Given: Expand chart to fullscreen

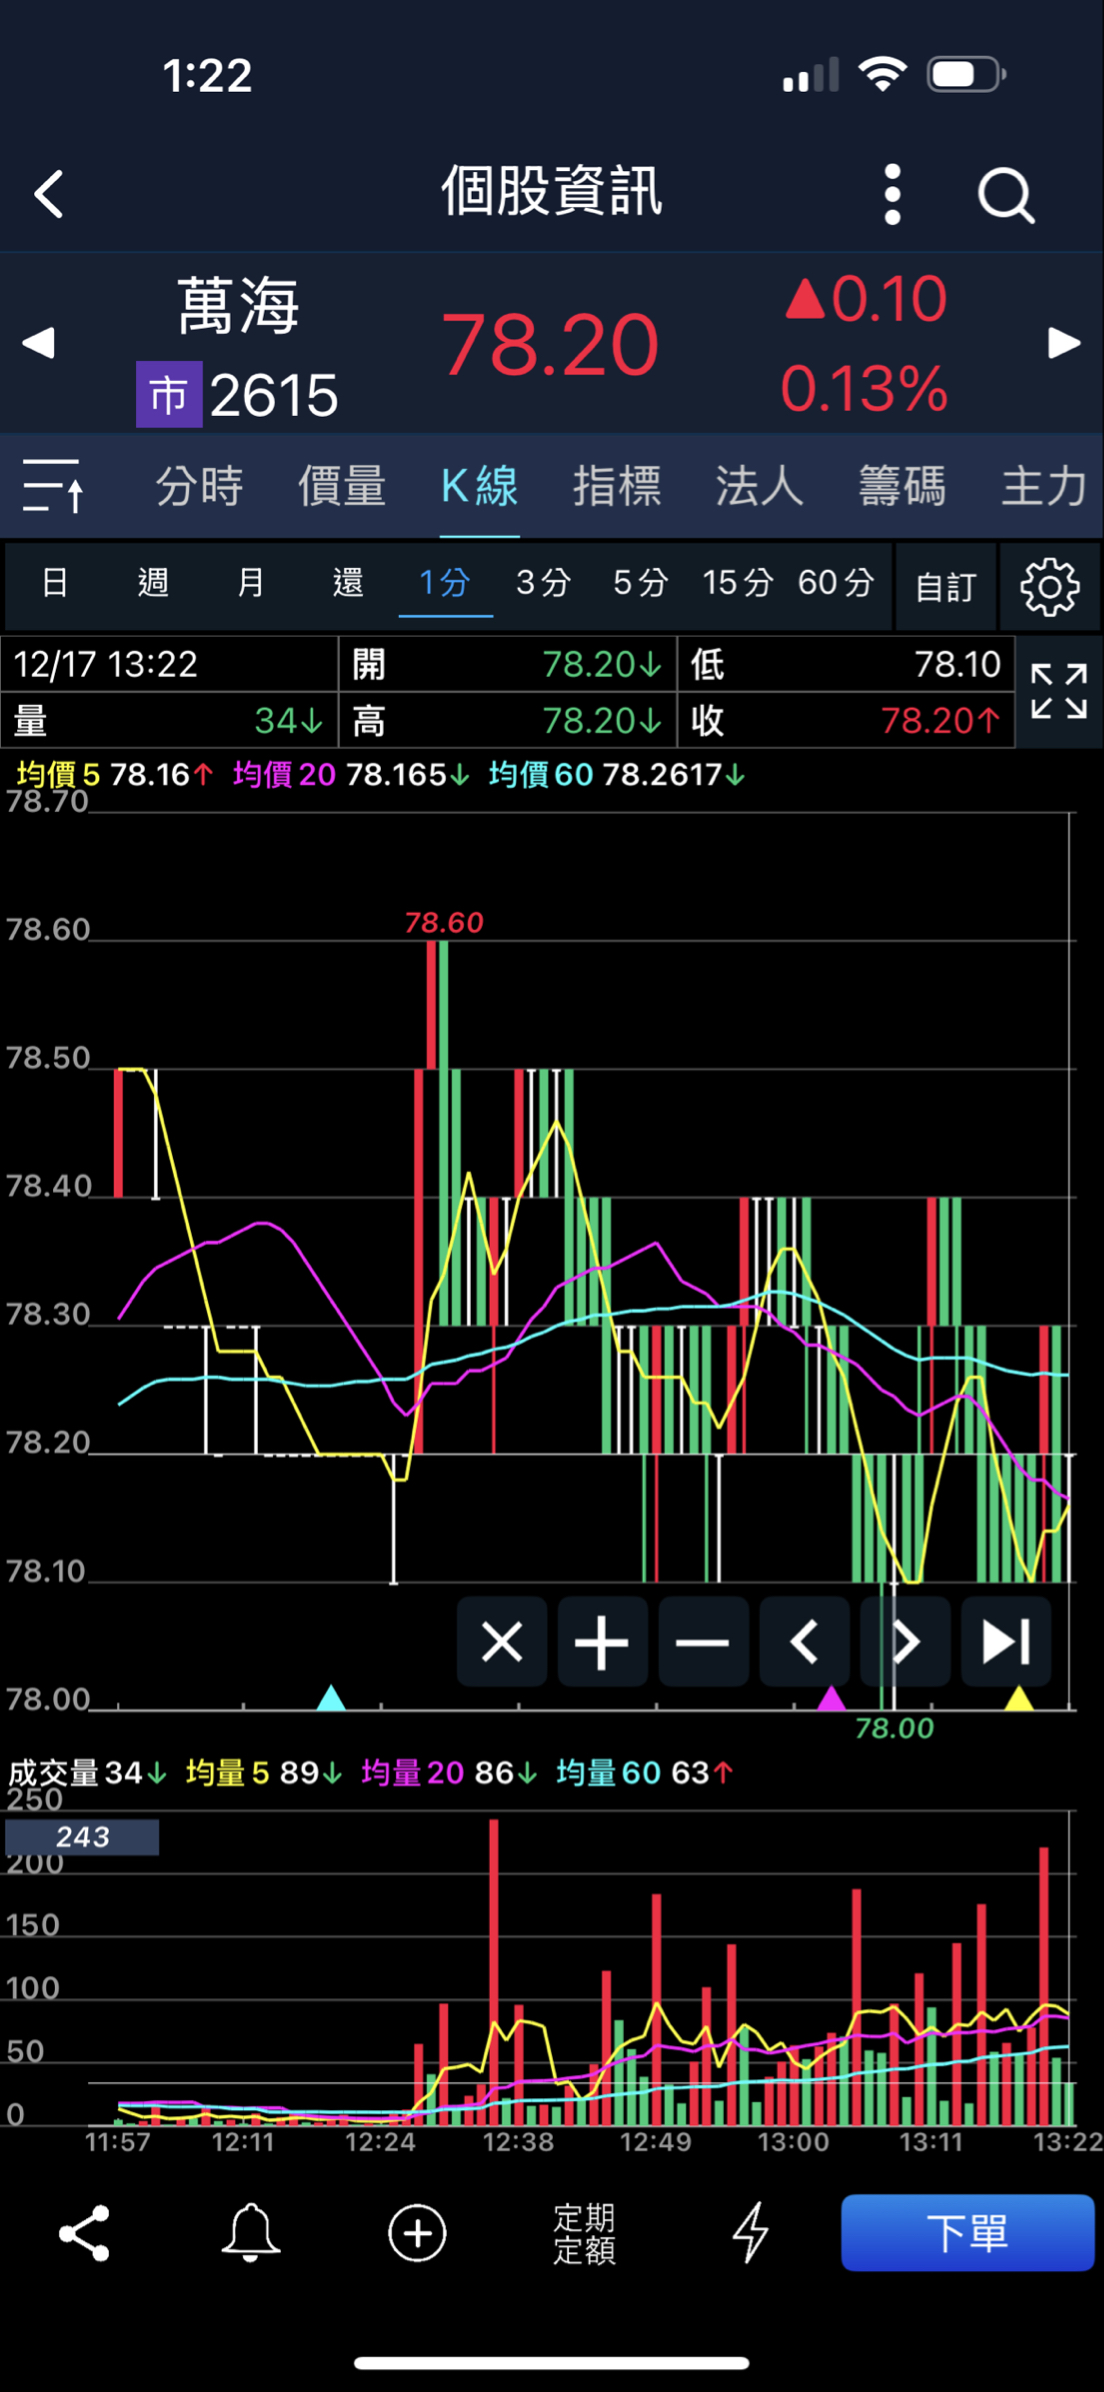Looking at the screenshot, I should point(1058,691).
